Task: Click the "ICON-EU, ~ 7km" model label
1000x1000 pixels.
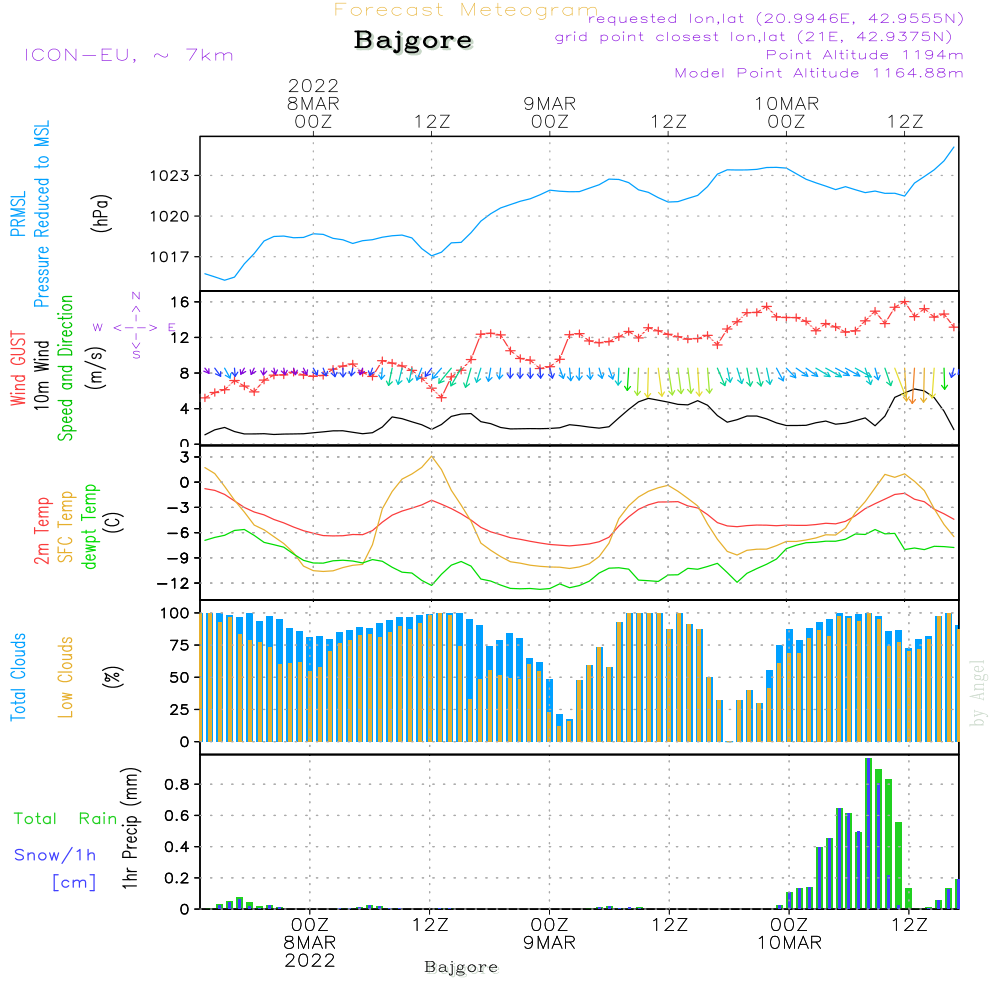Action: tap(129, 55)
